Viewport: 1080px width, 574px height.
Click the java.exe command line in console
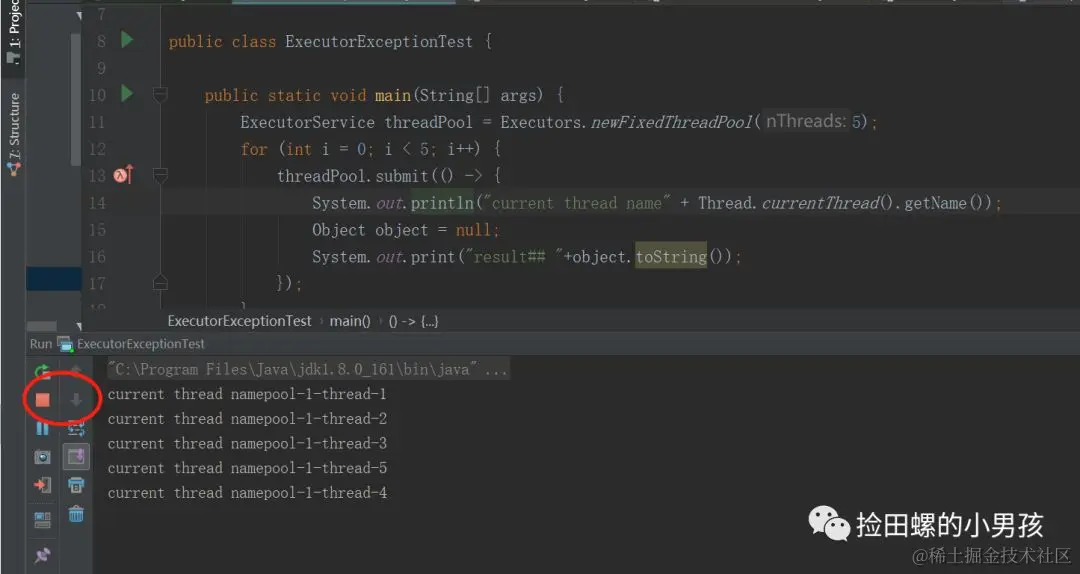click(308, 369)
